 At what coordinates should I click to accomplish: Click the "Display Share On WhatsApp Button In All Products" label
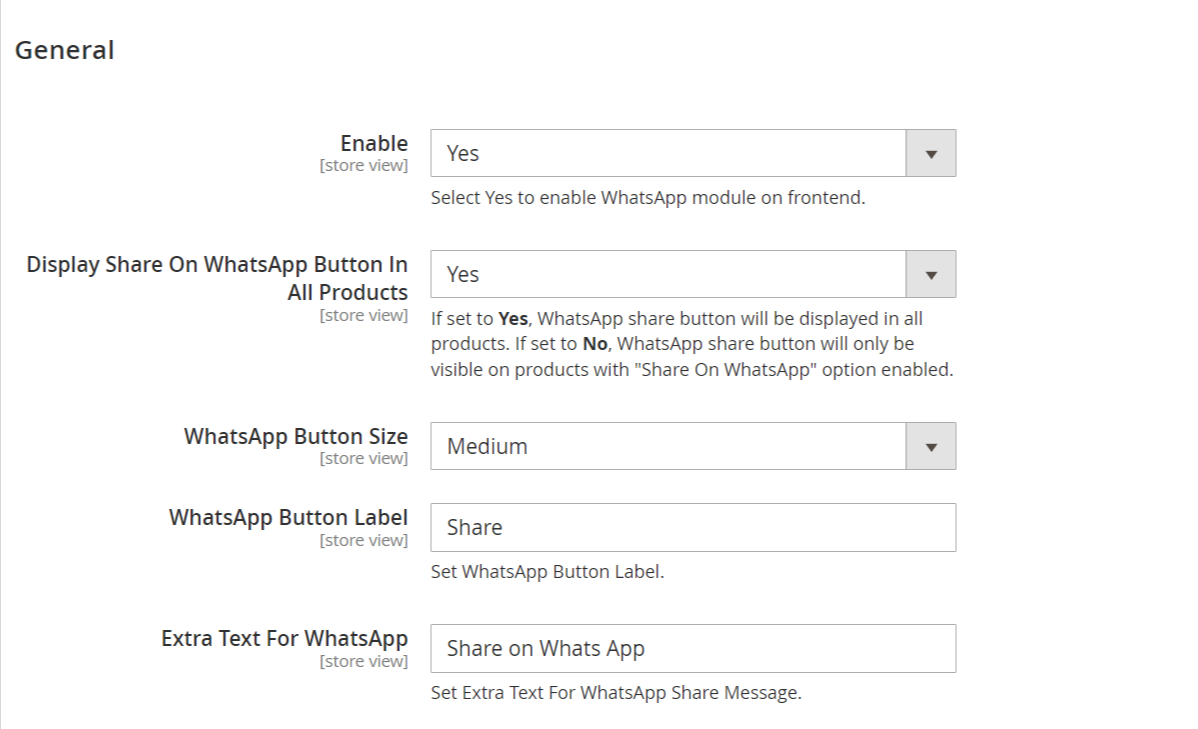(217, 278)
